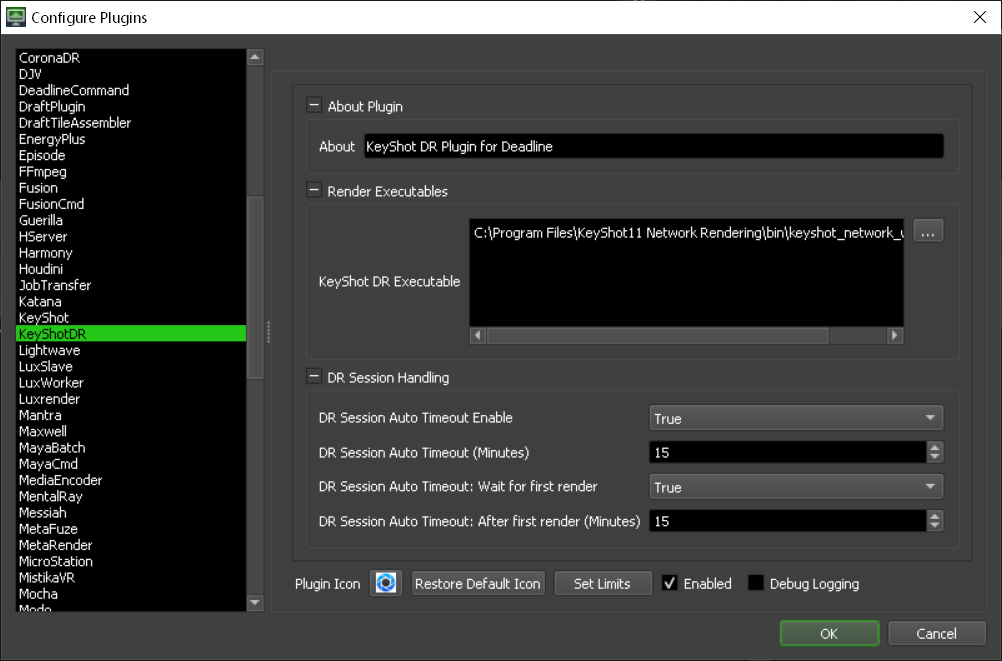Click the KeyShot Plugin Icon thumbnail
The image size is (1002, 661).
tap(386, 583)
